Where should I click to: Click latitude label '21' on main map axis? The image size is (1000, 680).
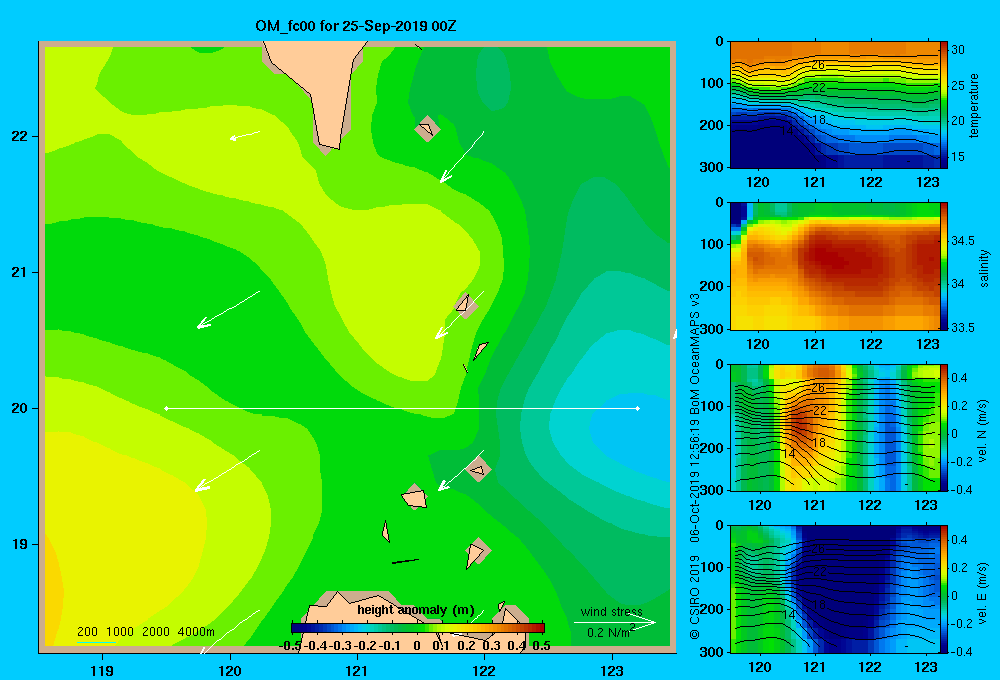pyautogui.click(x=20, y=272)
